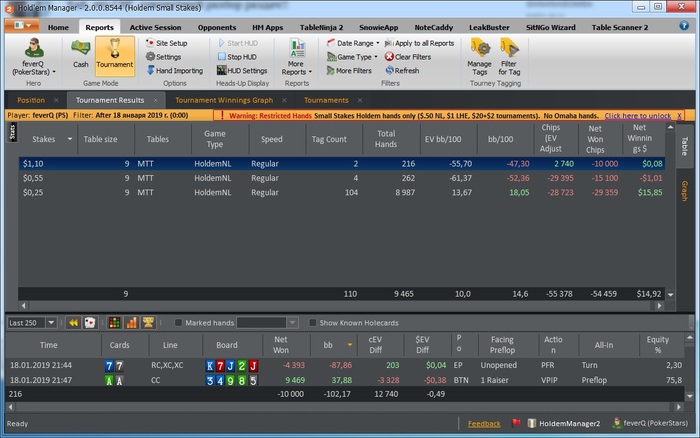Open More Reports menu

tap(296, 57)
